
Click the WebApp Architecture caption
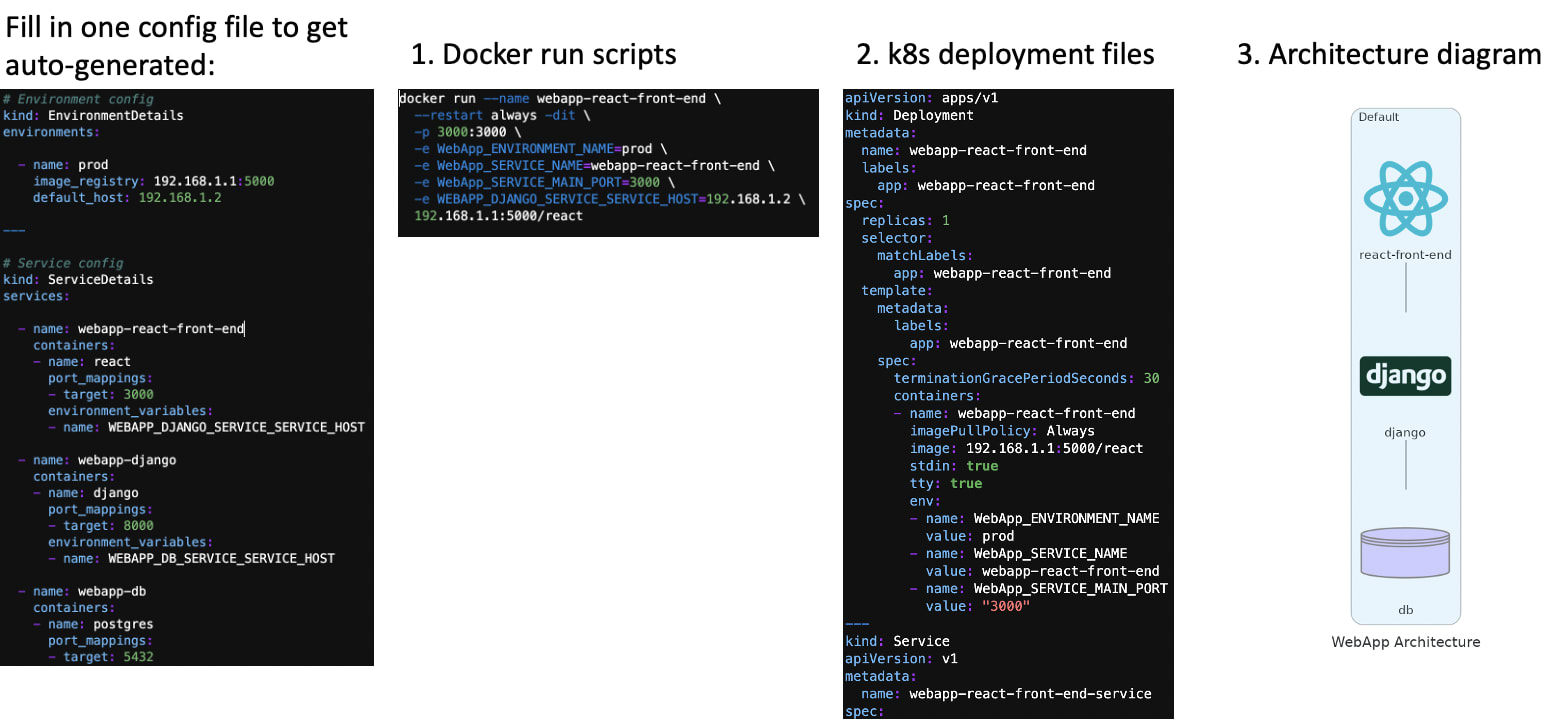pyautogui.click(x=1405, y=642)
